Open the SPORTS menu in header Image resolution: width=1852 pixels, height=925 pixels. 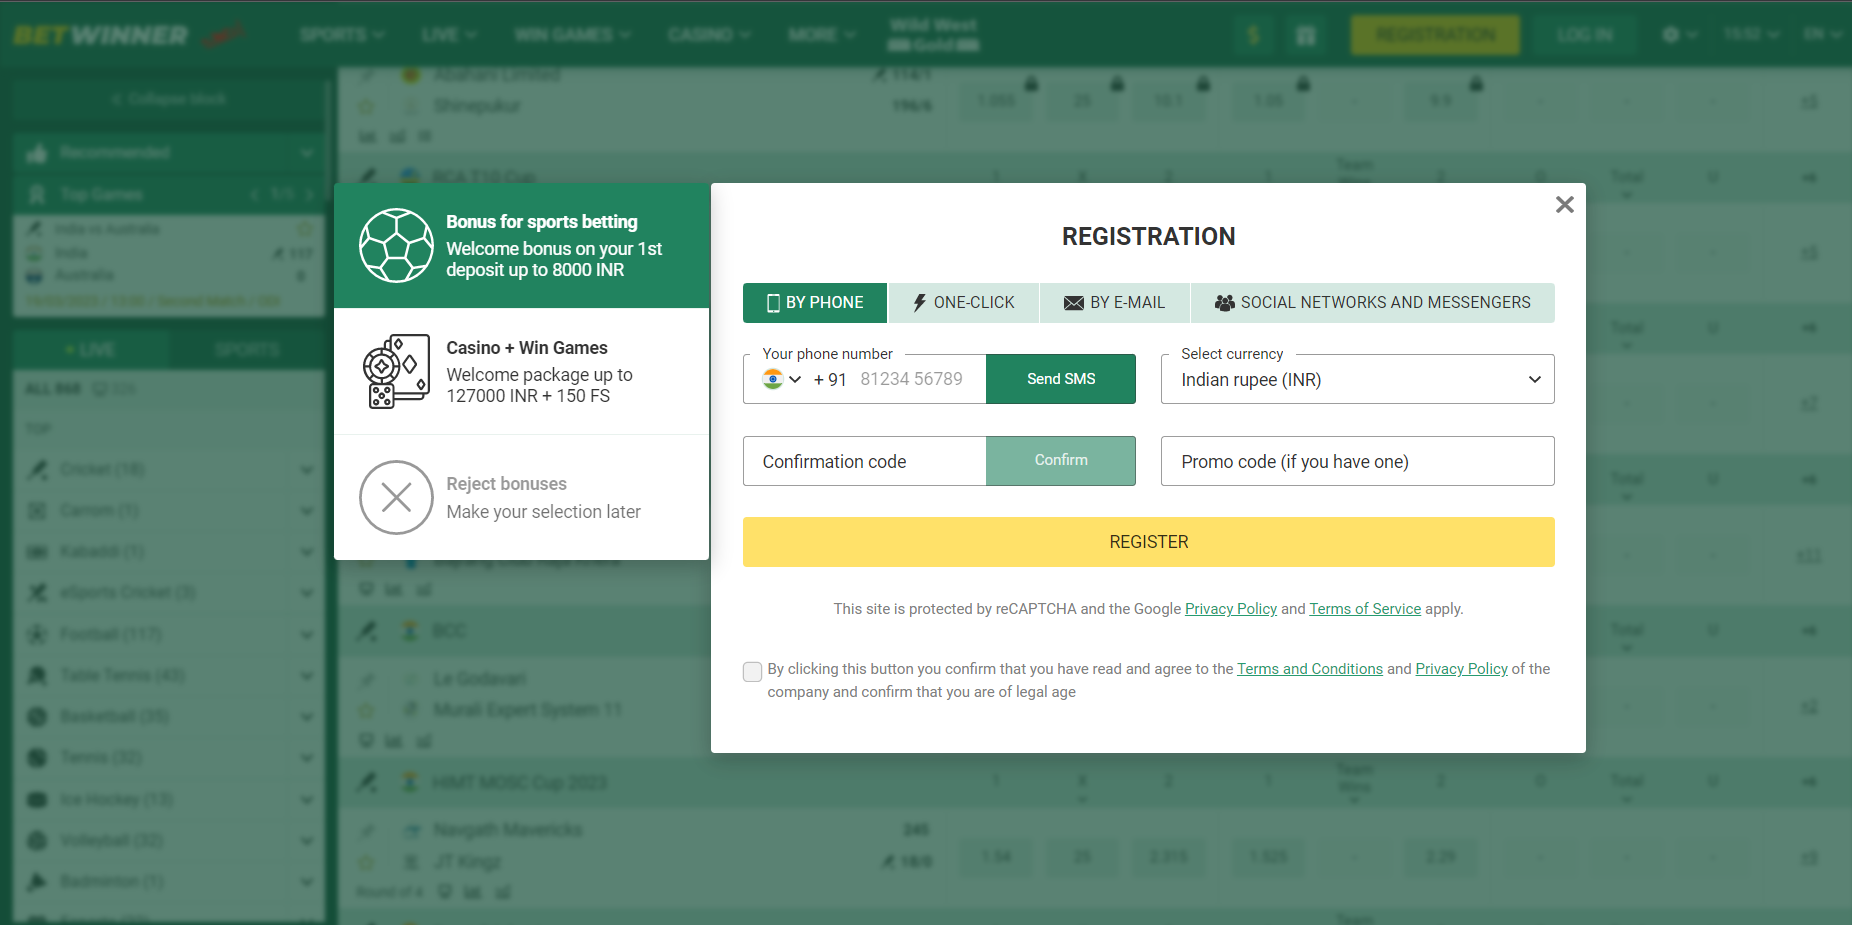pos(342,35)
